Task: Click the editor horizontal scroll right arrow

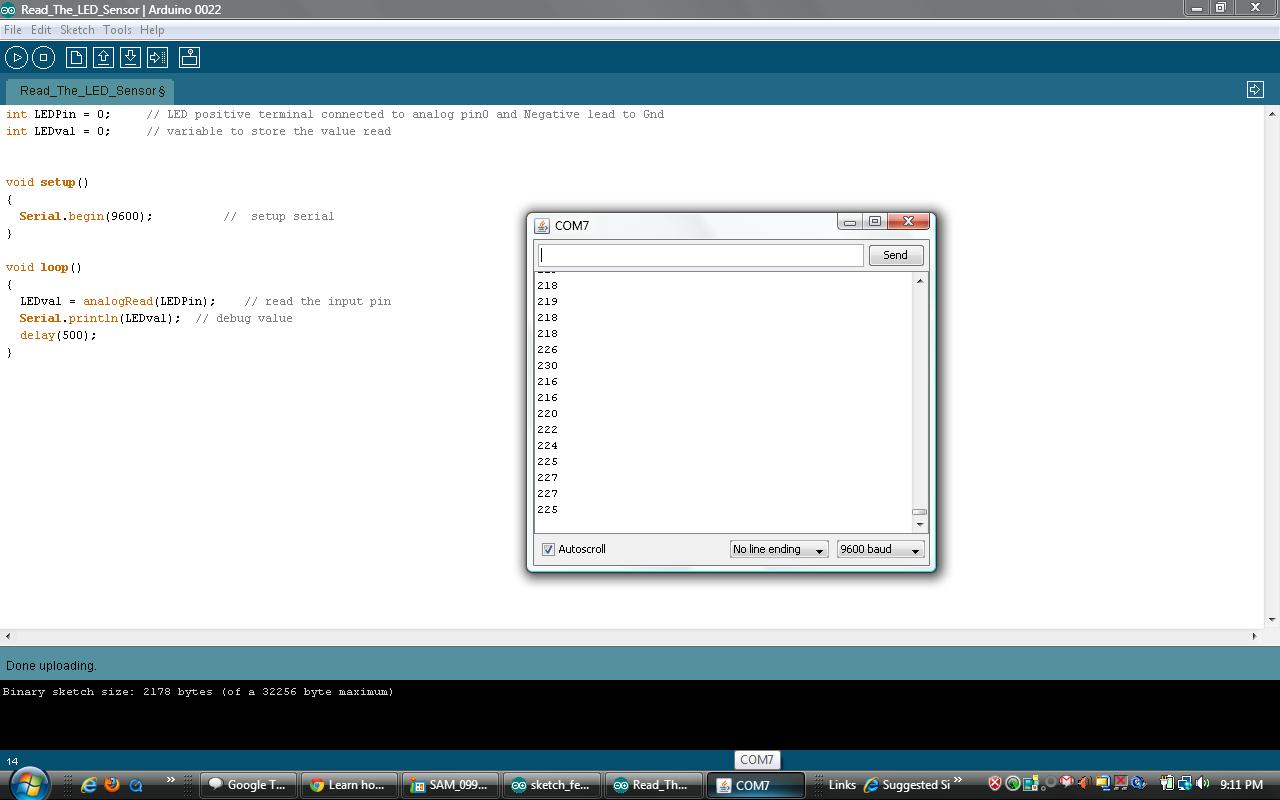Action: coord(1255,636)
